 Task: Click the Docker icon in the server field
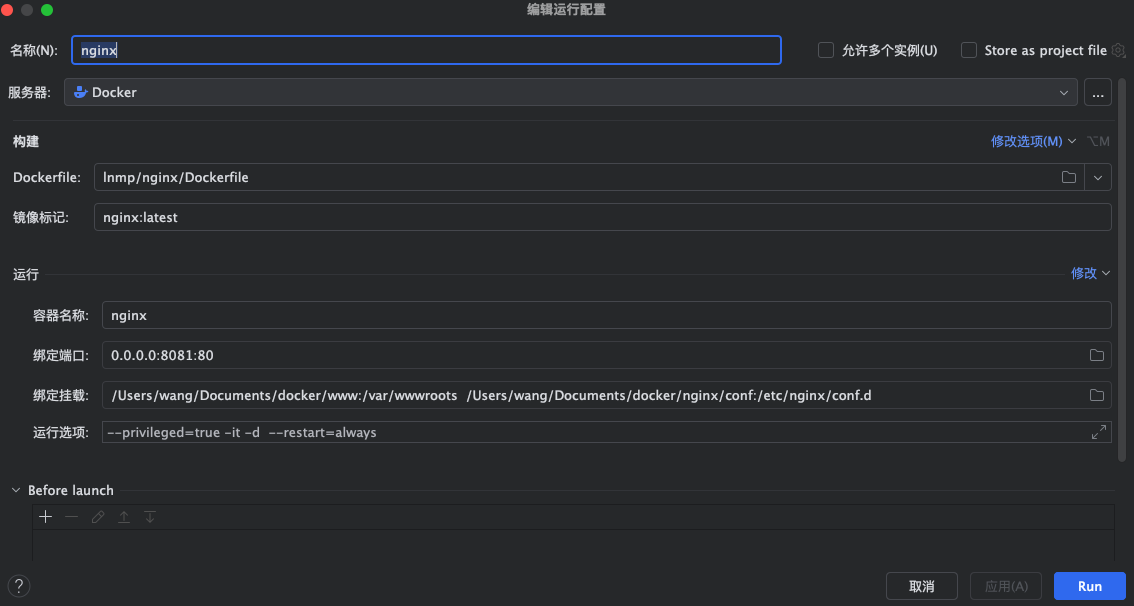click(x=80, y=92)
